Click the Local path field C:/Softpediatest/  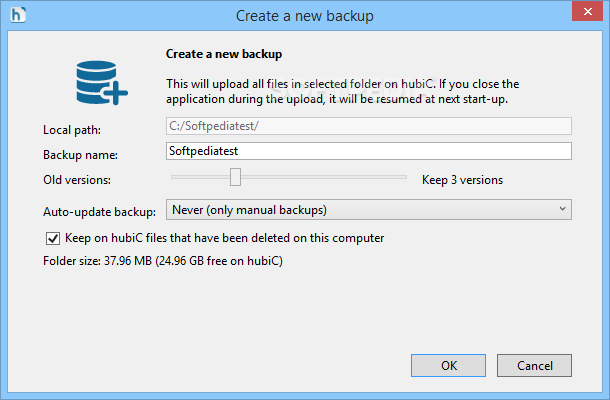pos(368,126)
